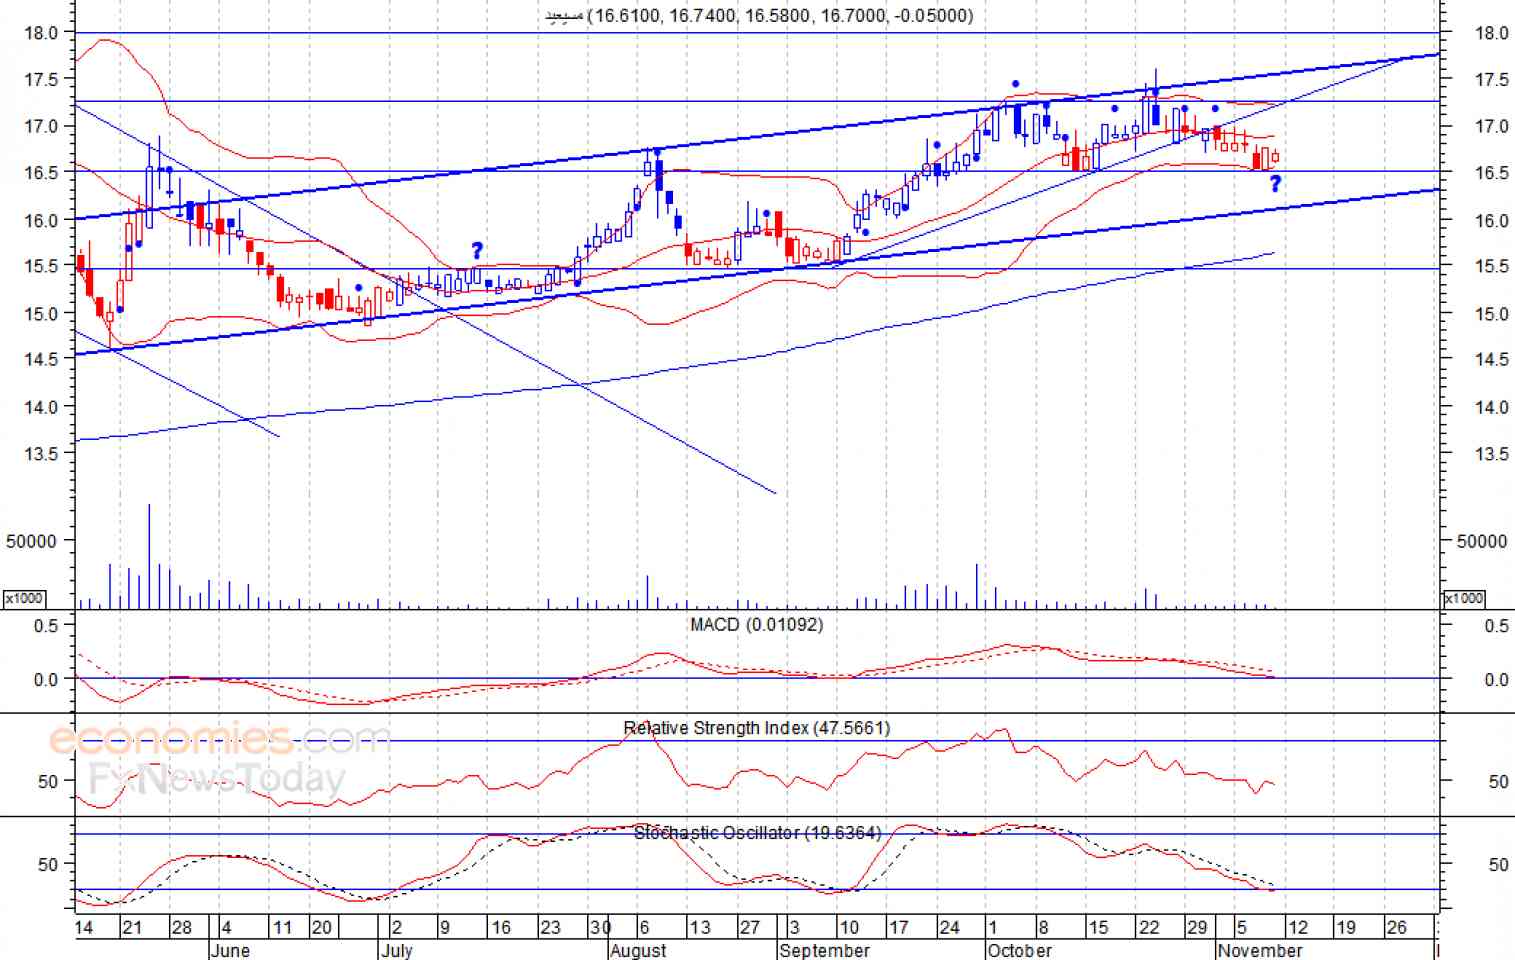The height and width of the screenshot is (960, 1515).
Task: Click the 50000 label on left volume axis
Action: pyautogui.click(x=31, y=541)
